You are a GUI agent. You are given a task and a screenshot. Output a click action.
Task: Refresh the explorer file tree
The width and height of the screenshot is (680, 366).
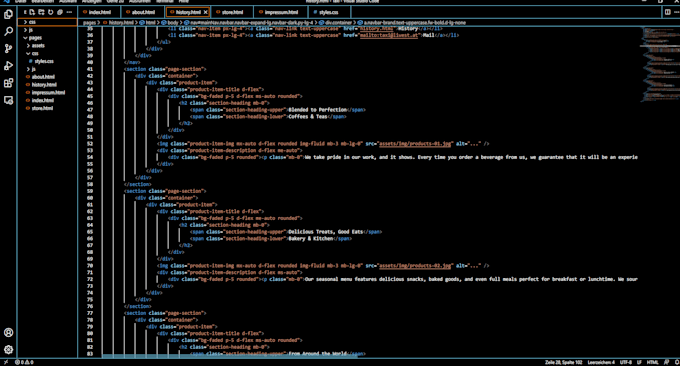click(x=51, y=12)
